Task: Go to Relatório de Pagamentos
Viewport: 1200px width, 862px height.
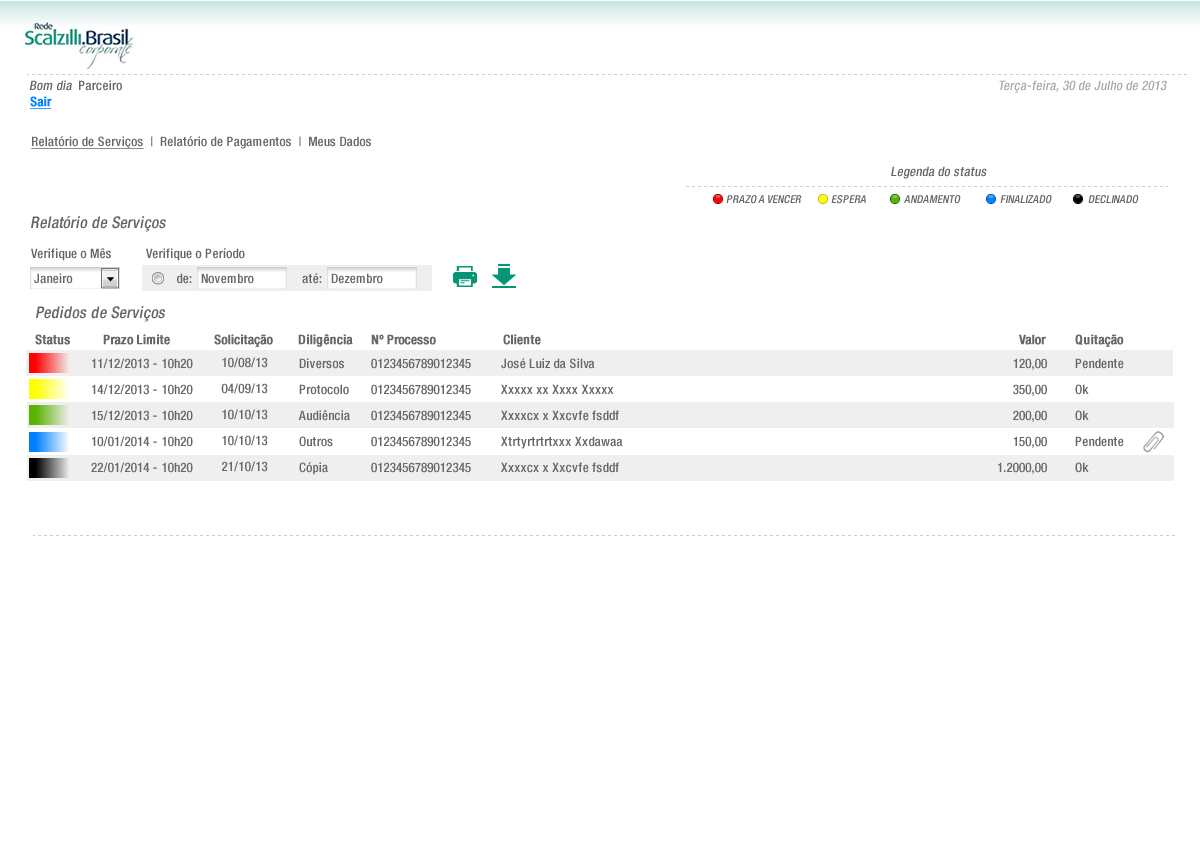Action: (x=225, y=142)
